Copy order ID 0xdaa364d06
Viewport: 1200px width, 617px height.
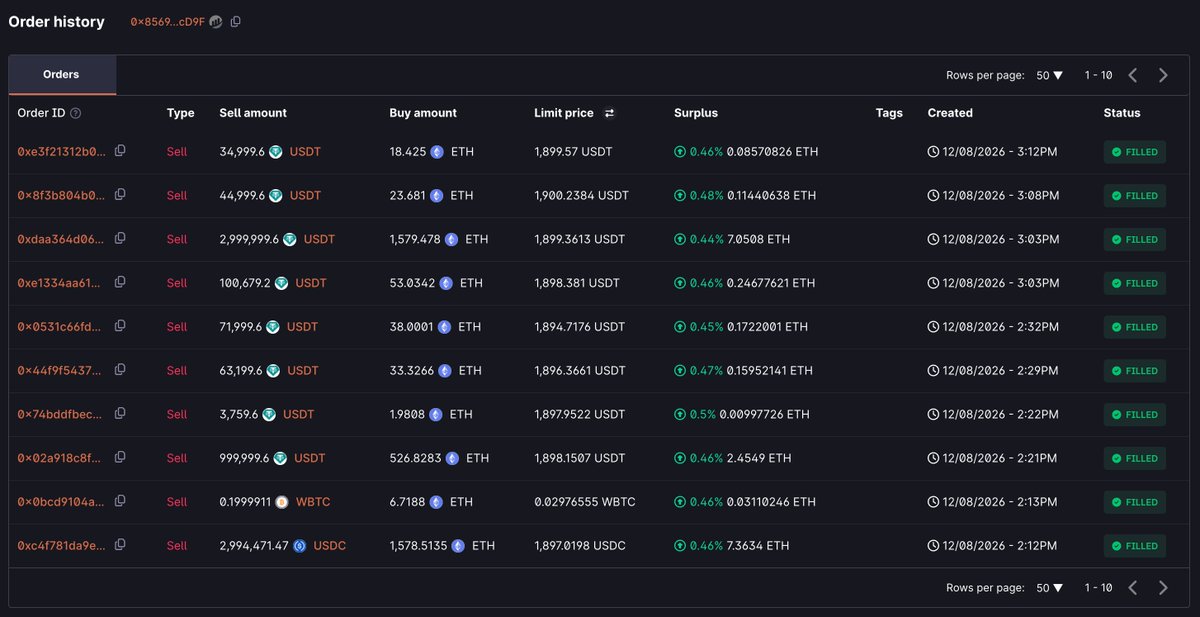tap(120, 239)
